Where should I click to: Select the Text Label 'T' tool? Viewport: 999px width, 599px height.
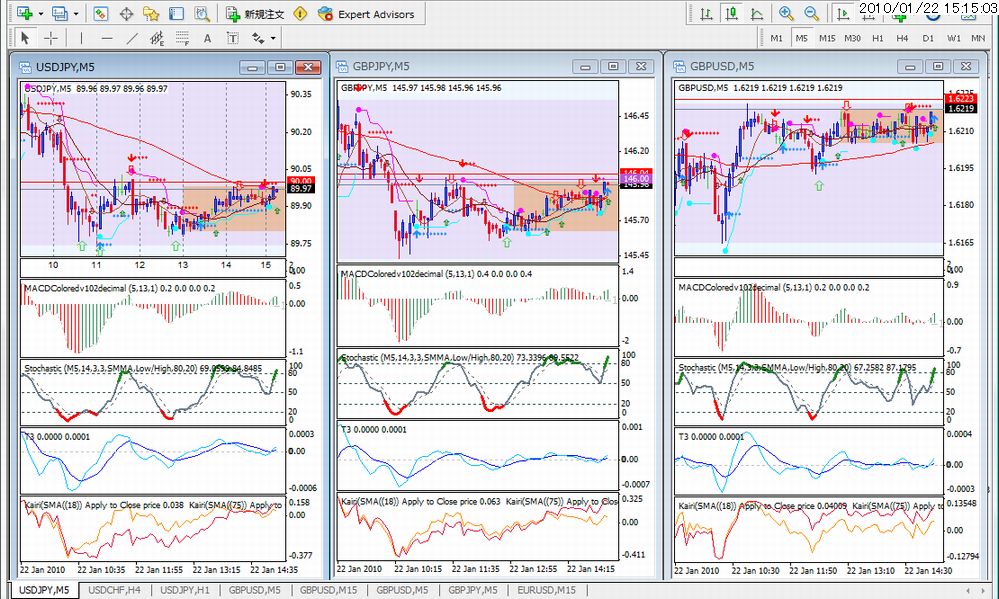233,38
